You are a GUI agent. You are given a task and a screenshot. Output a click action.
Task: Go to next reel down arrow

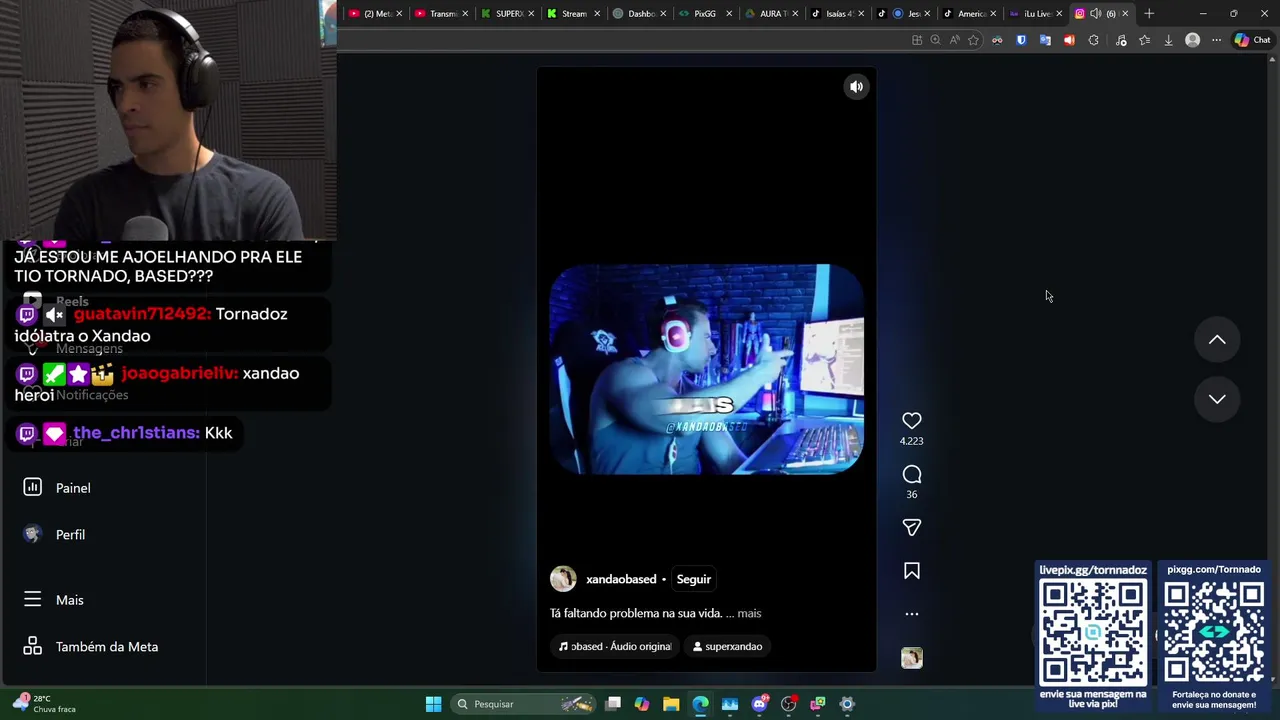pyautogui.click(x=1217, y=399)
